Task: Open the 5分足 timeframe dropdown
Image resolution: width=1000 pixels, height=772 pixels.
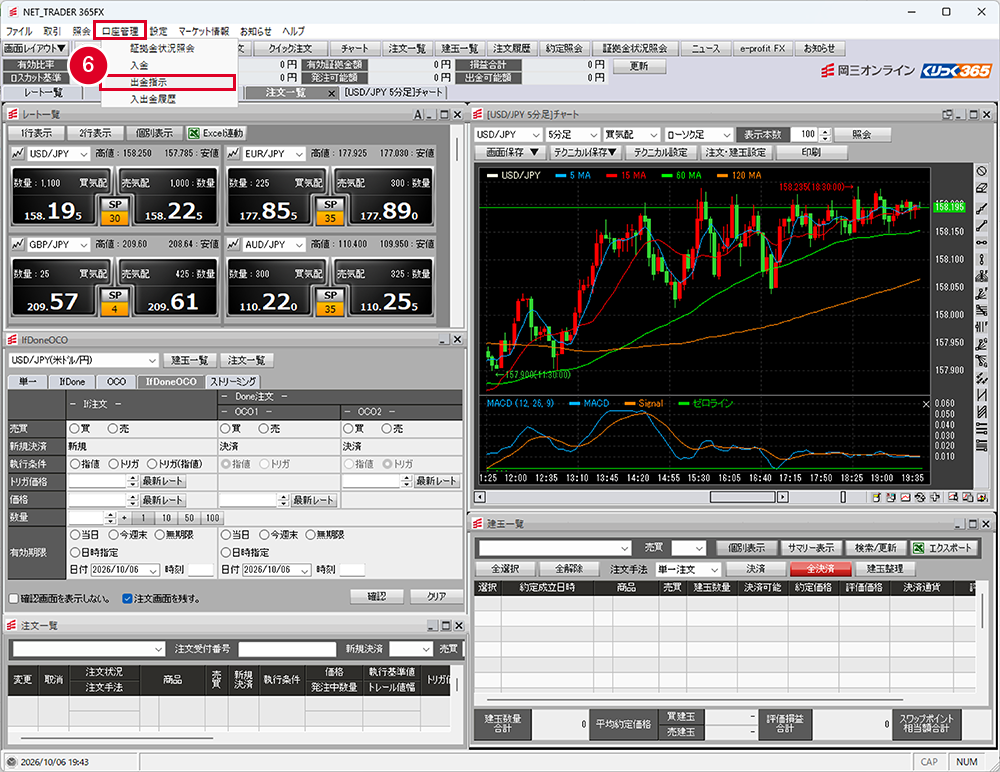Action: (573, 135)
